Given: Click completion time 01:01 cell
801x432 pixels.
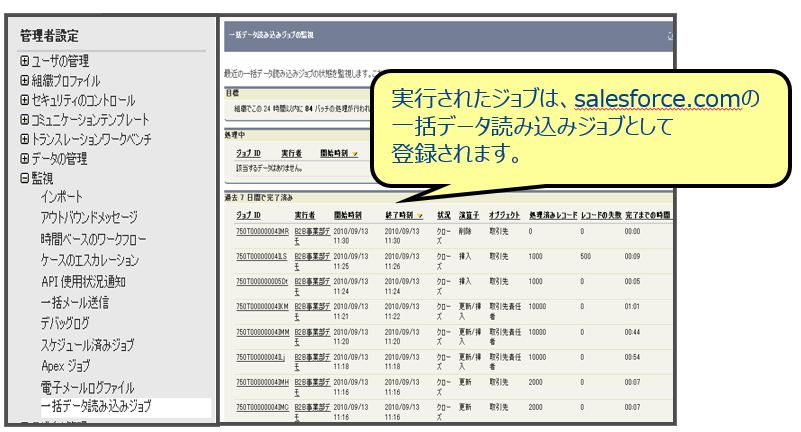Looking at the screenshot, I should pyautogui.click(x=632, y=306).
